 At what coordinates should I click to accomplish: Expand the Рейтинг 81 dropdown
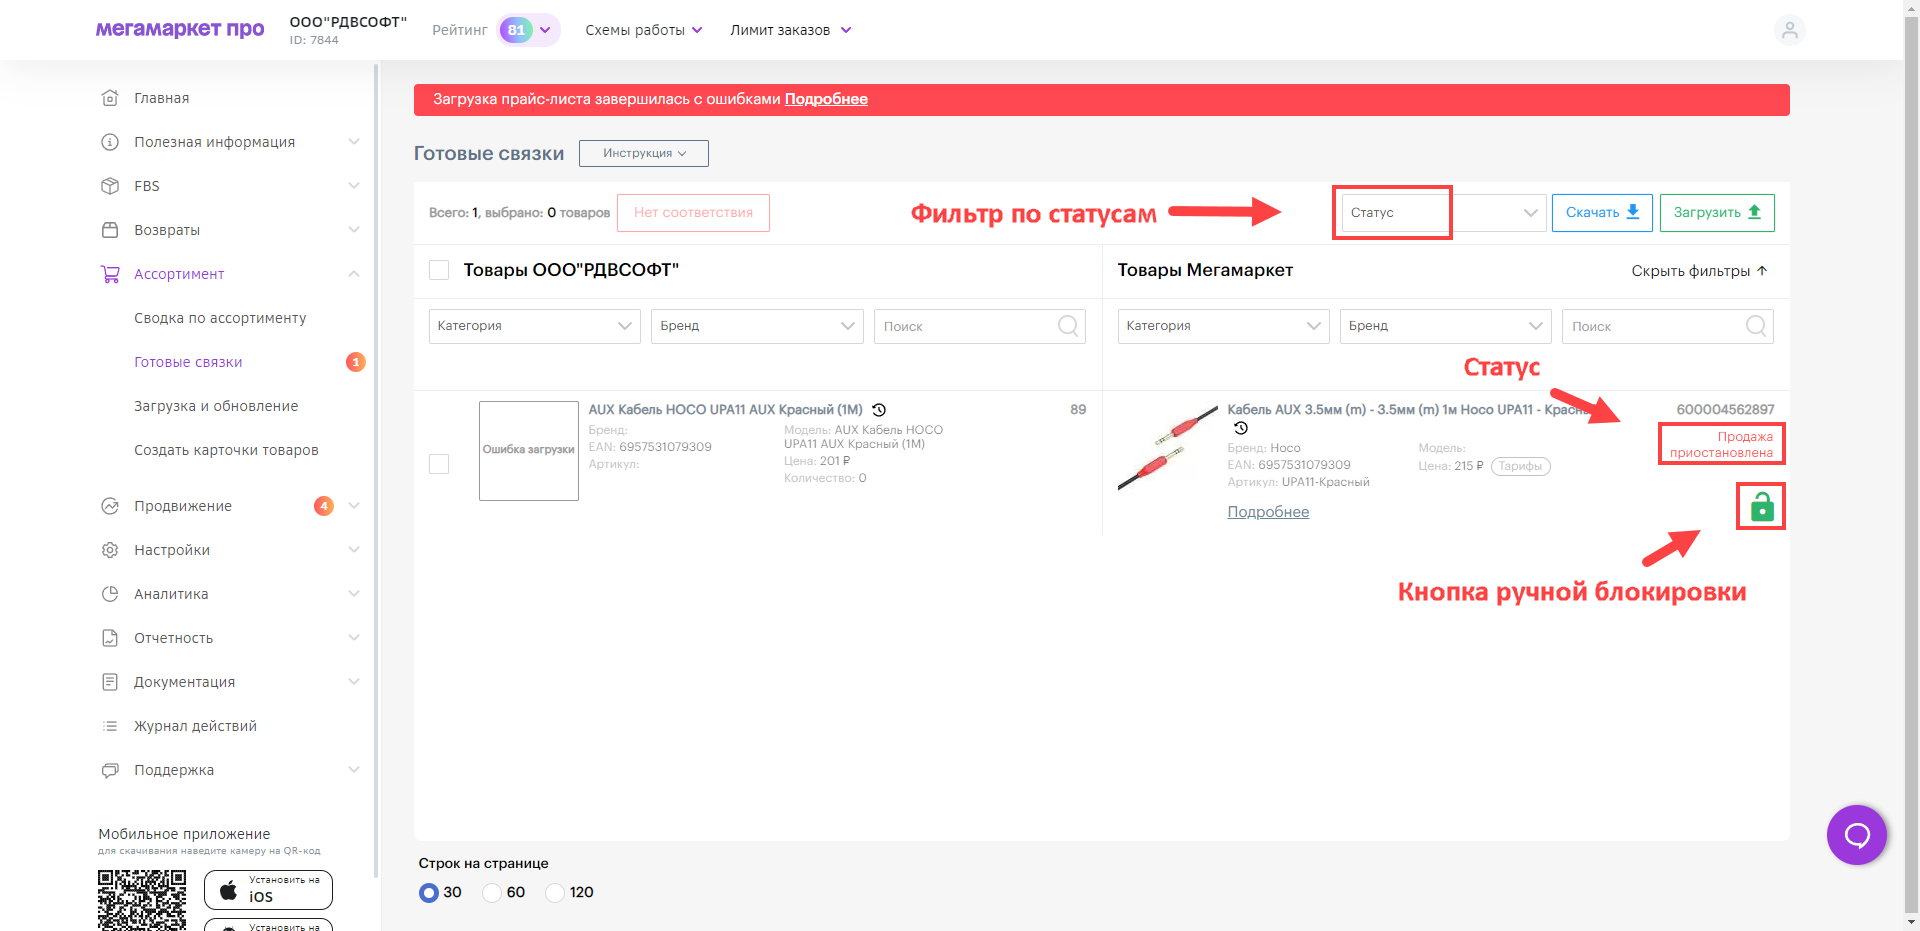tap(528, 30)
